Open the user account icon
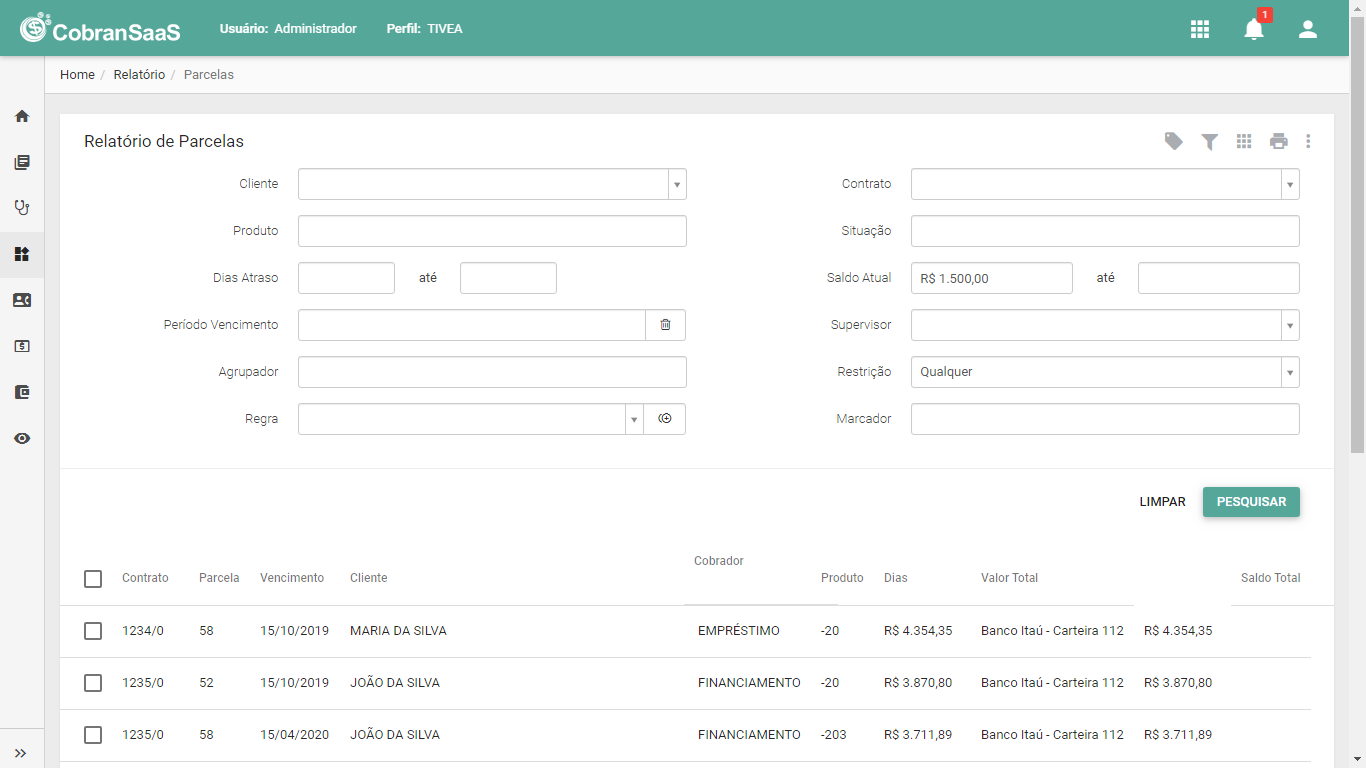The height and width of the screenshot is (768, 1366). point(1308,29)
